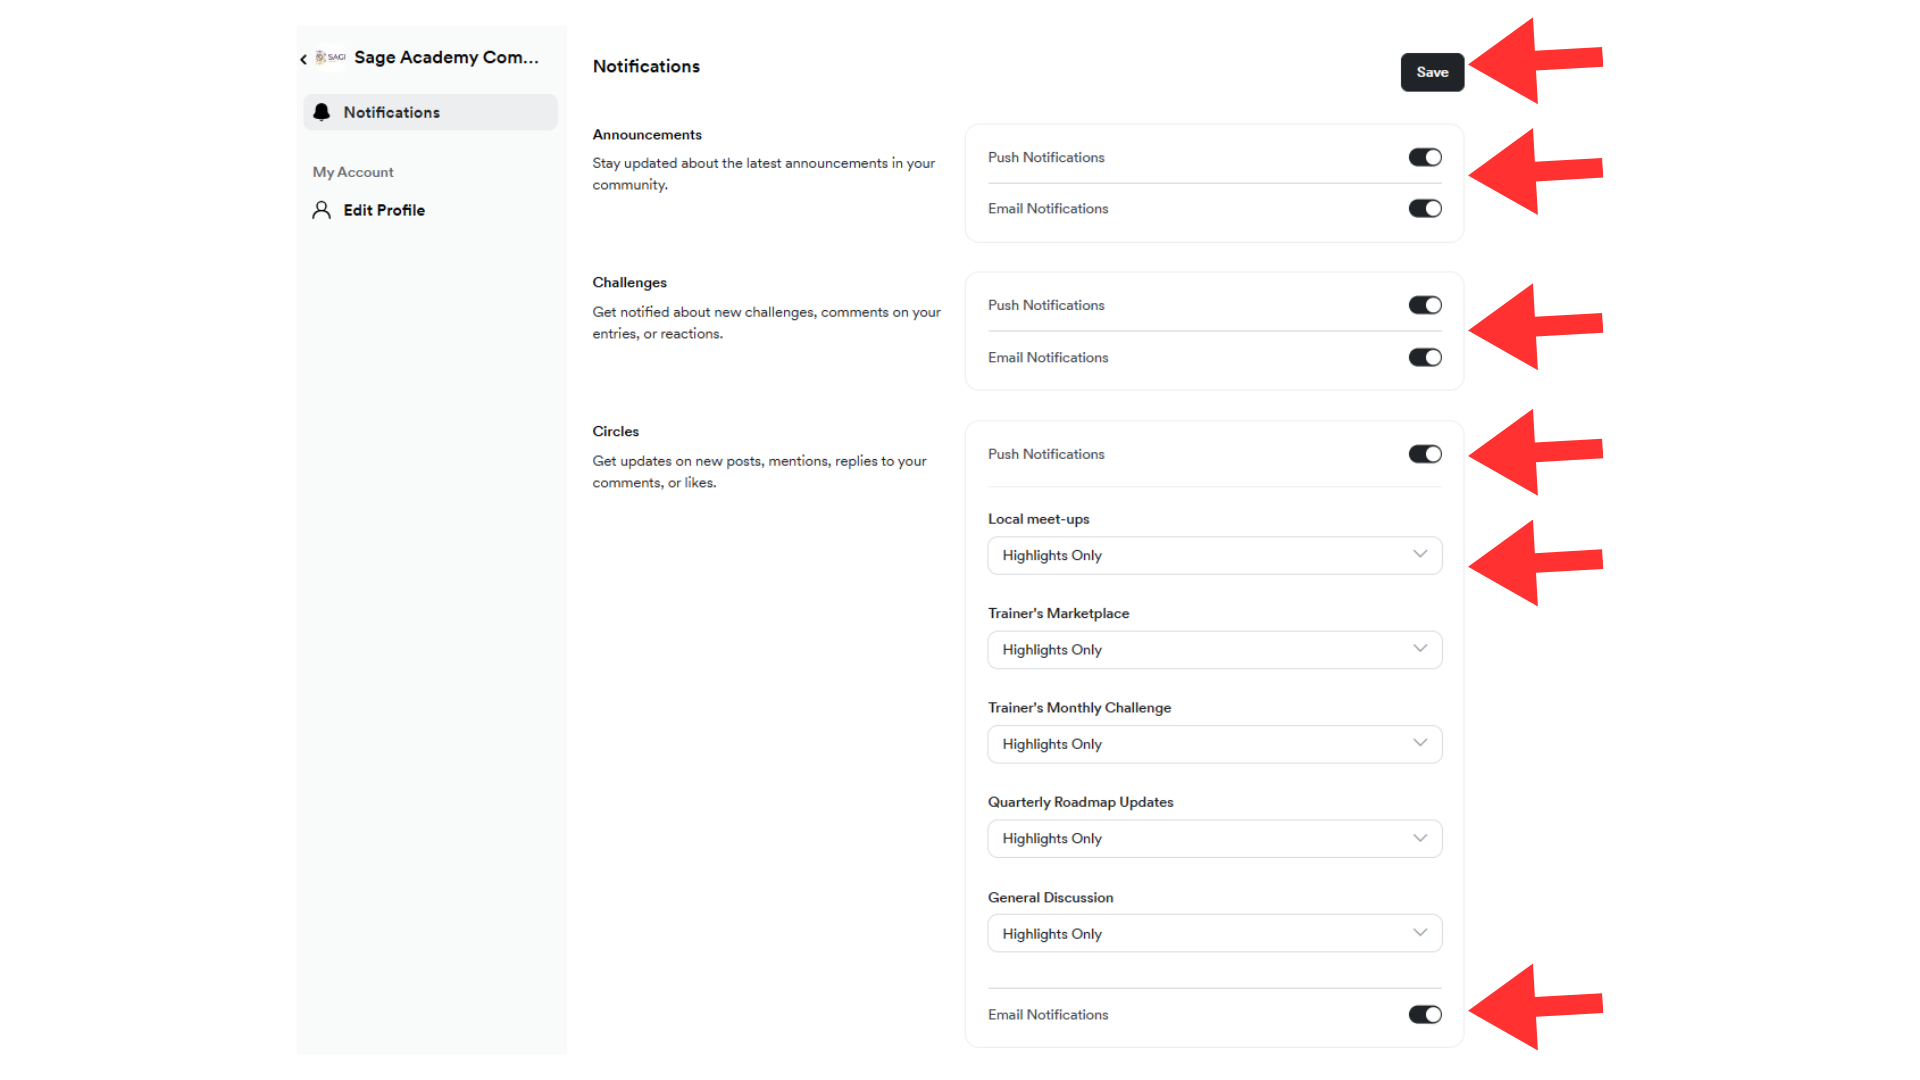Click the back chevron beside community name
Image resolution: width=1920 pixels, height=1080 pixels.
303,59
